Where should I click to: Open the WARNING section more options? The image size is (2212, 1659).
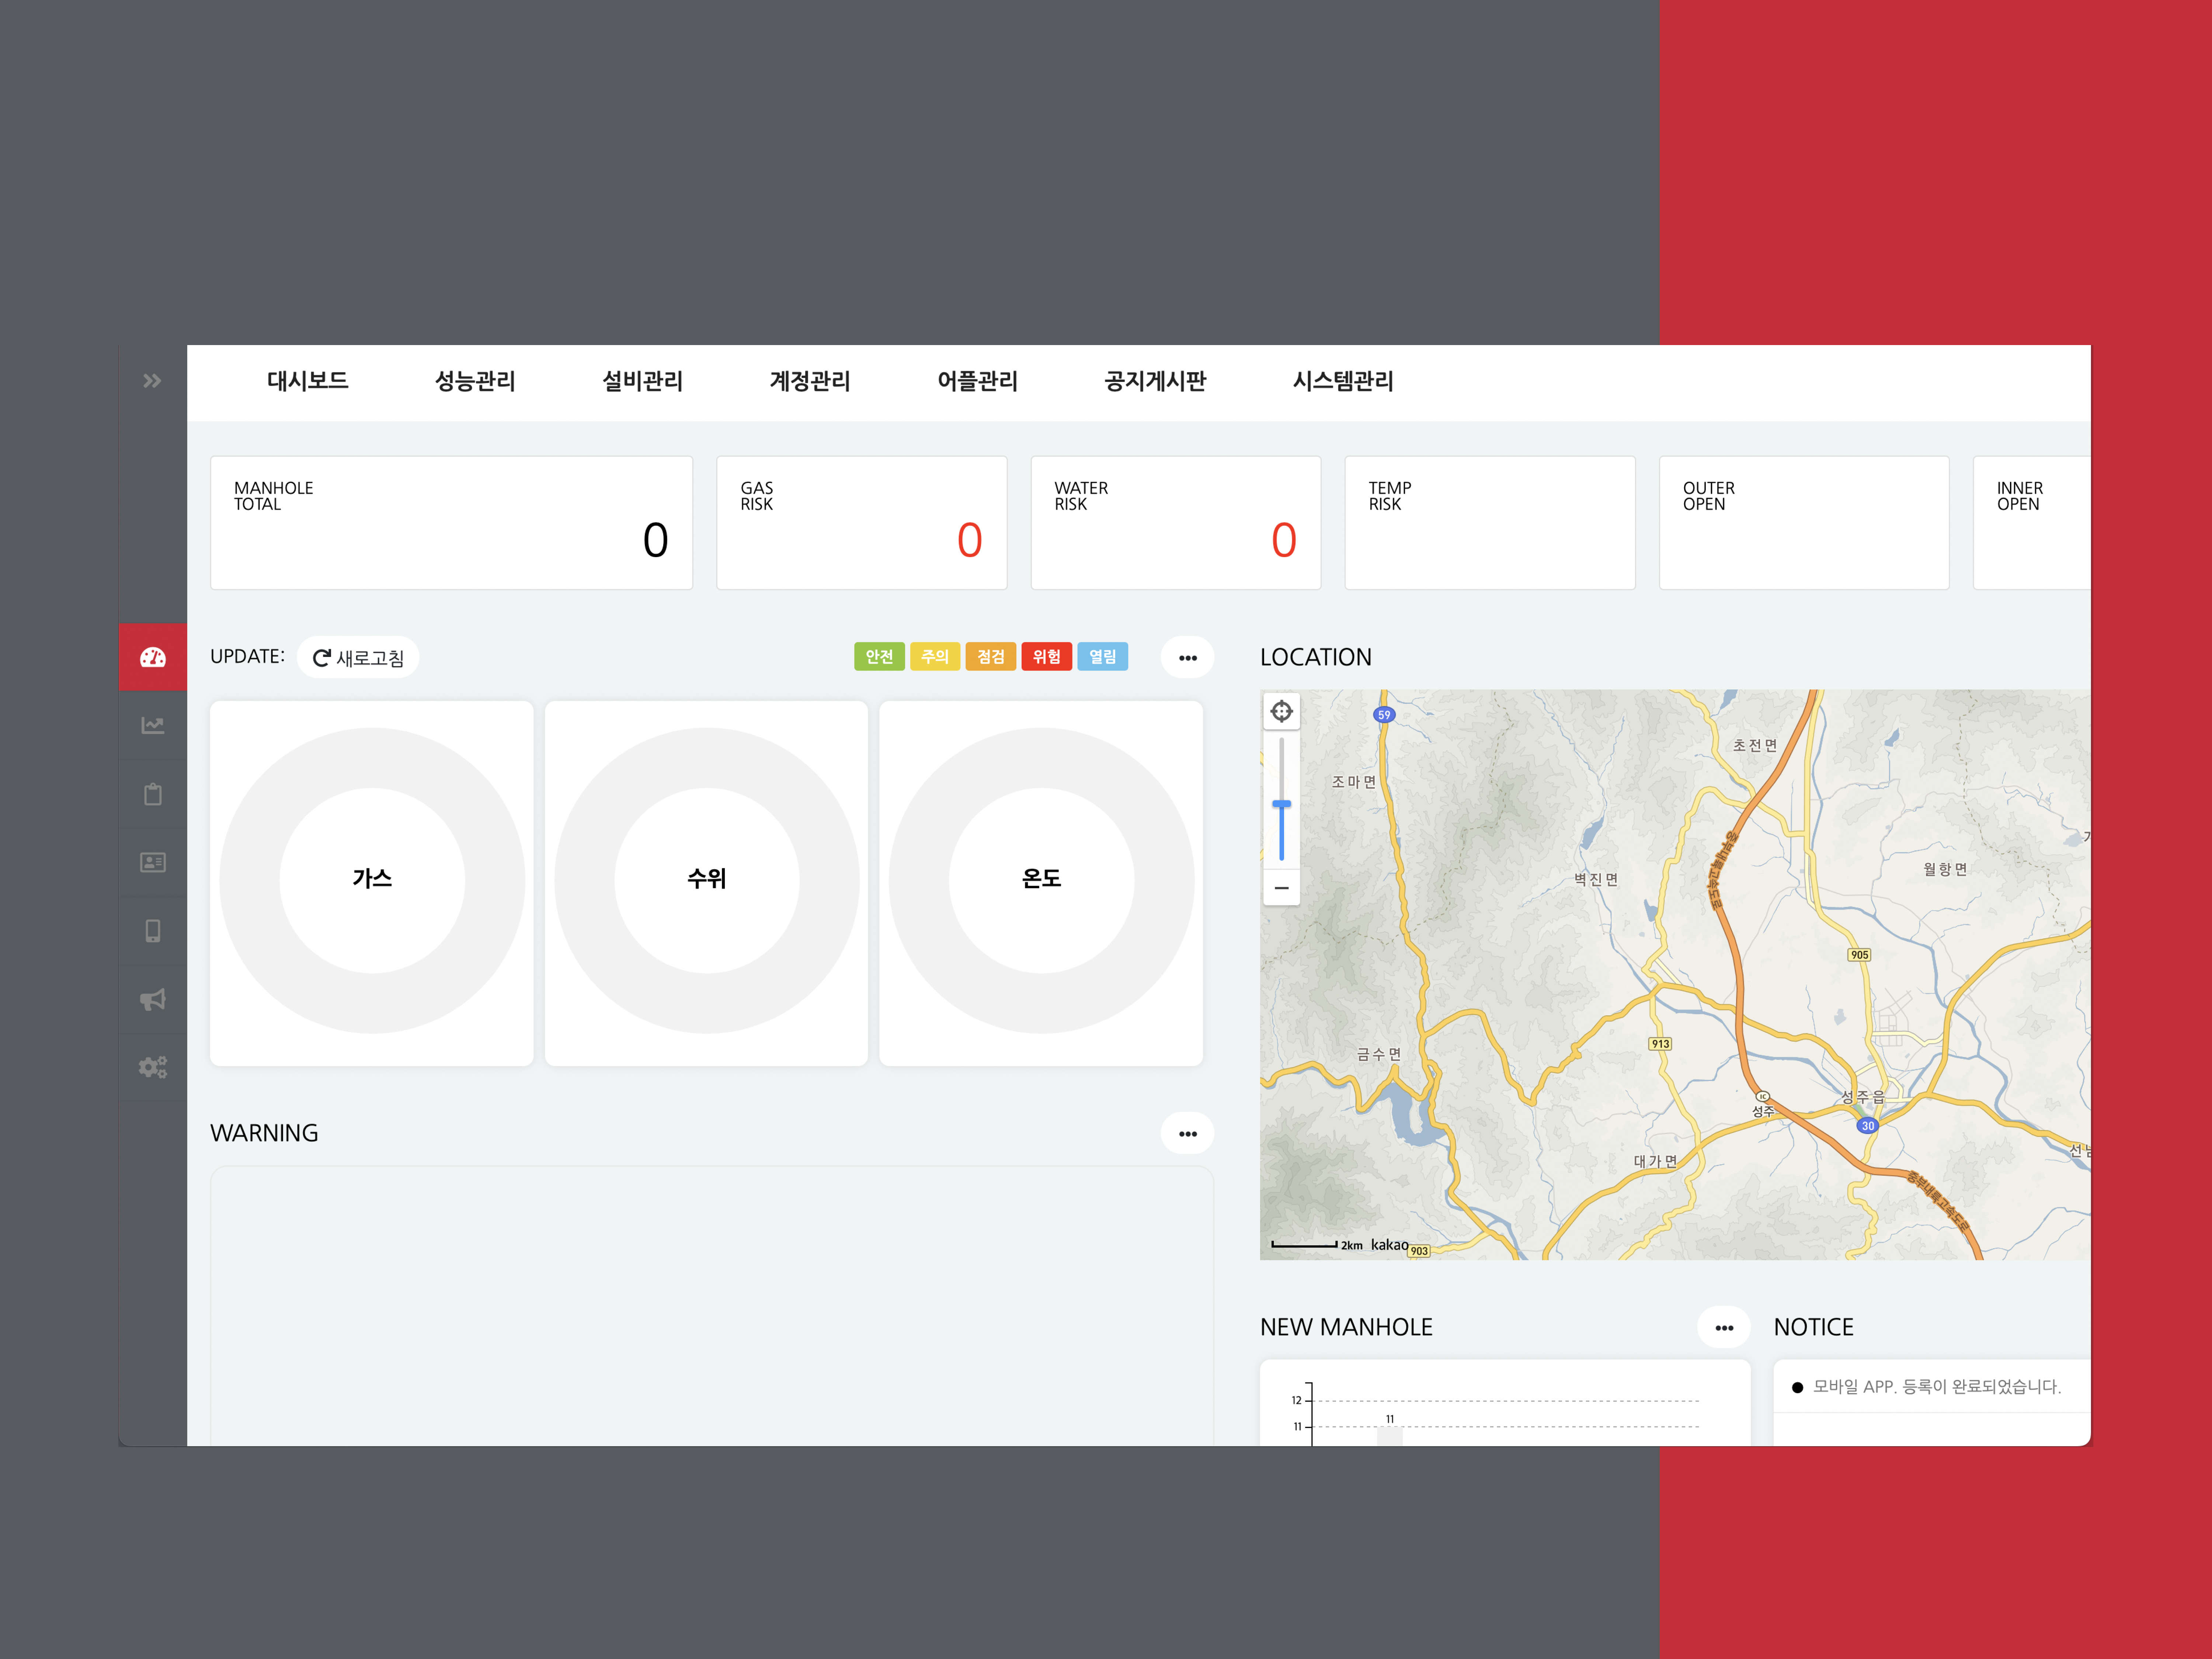click(1188, 1133)
